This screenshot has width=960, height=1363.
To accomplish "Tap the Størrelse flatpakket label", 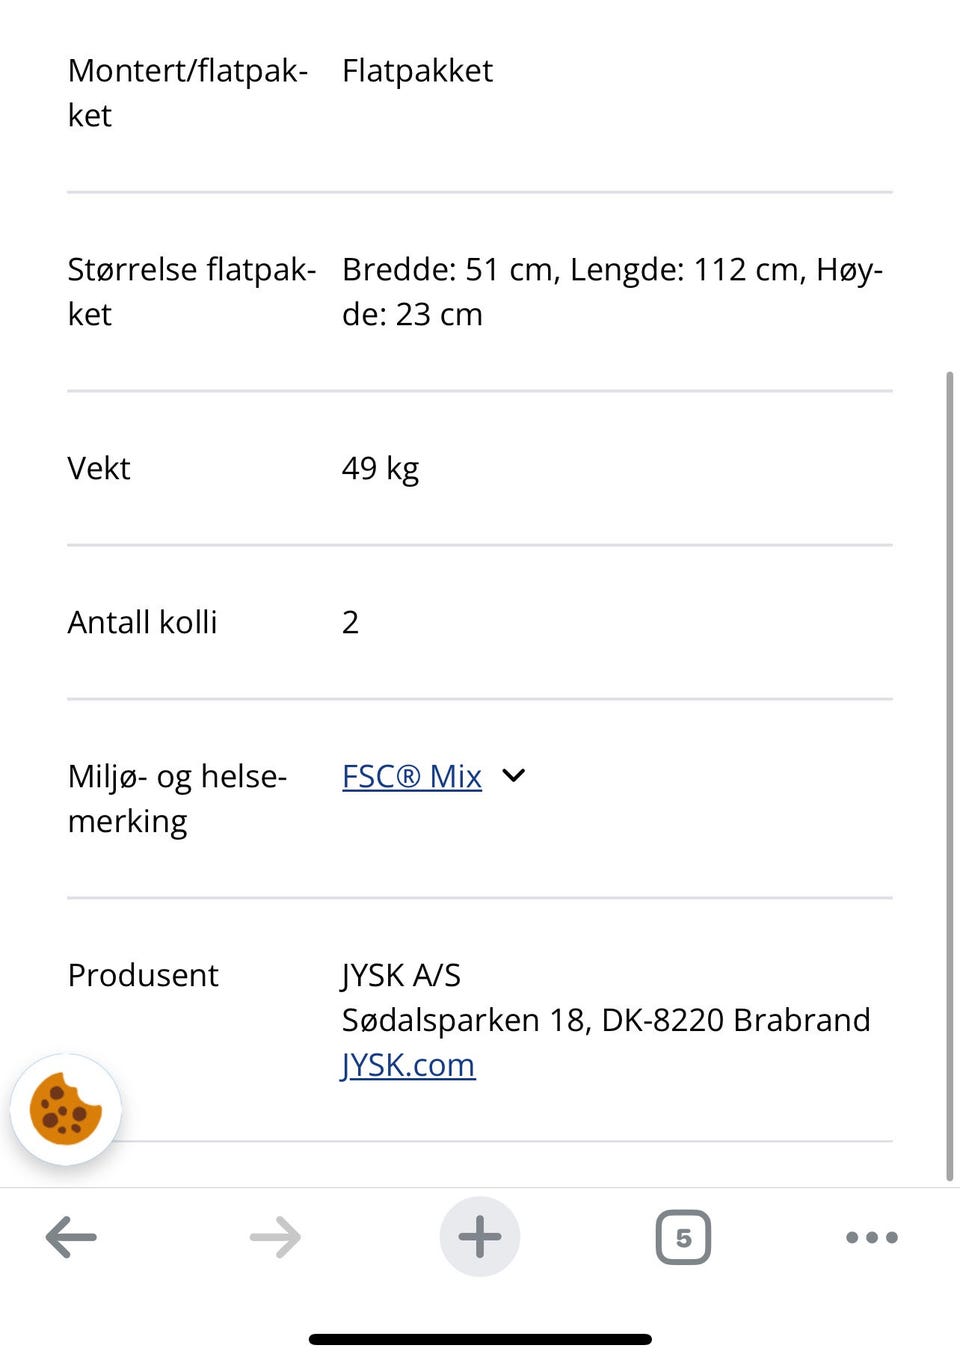I will (192, 291).
